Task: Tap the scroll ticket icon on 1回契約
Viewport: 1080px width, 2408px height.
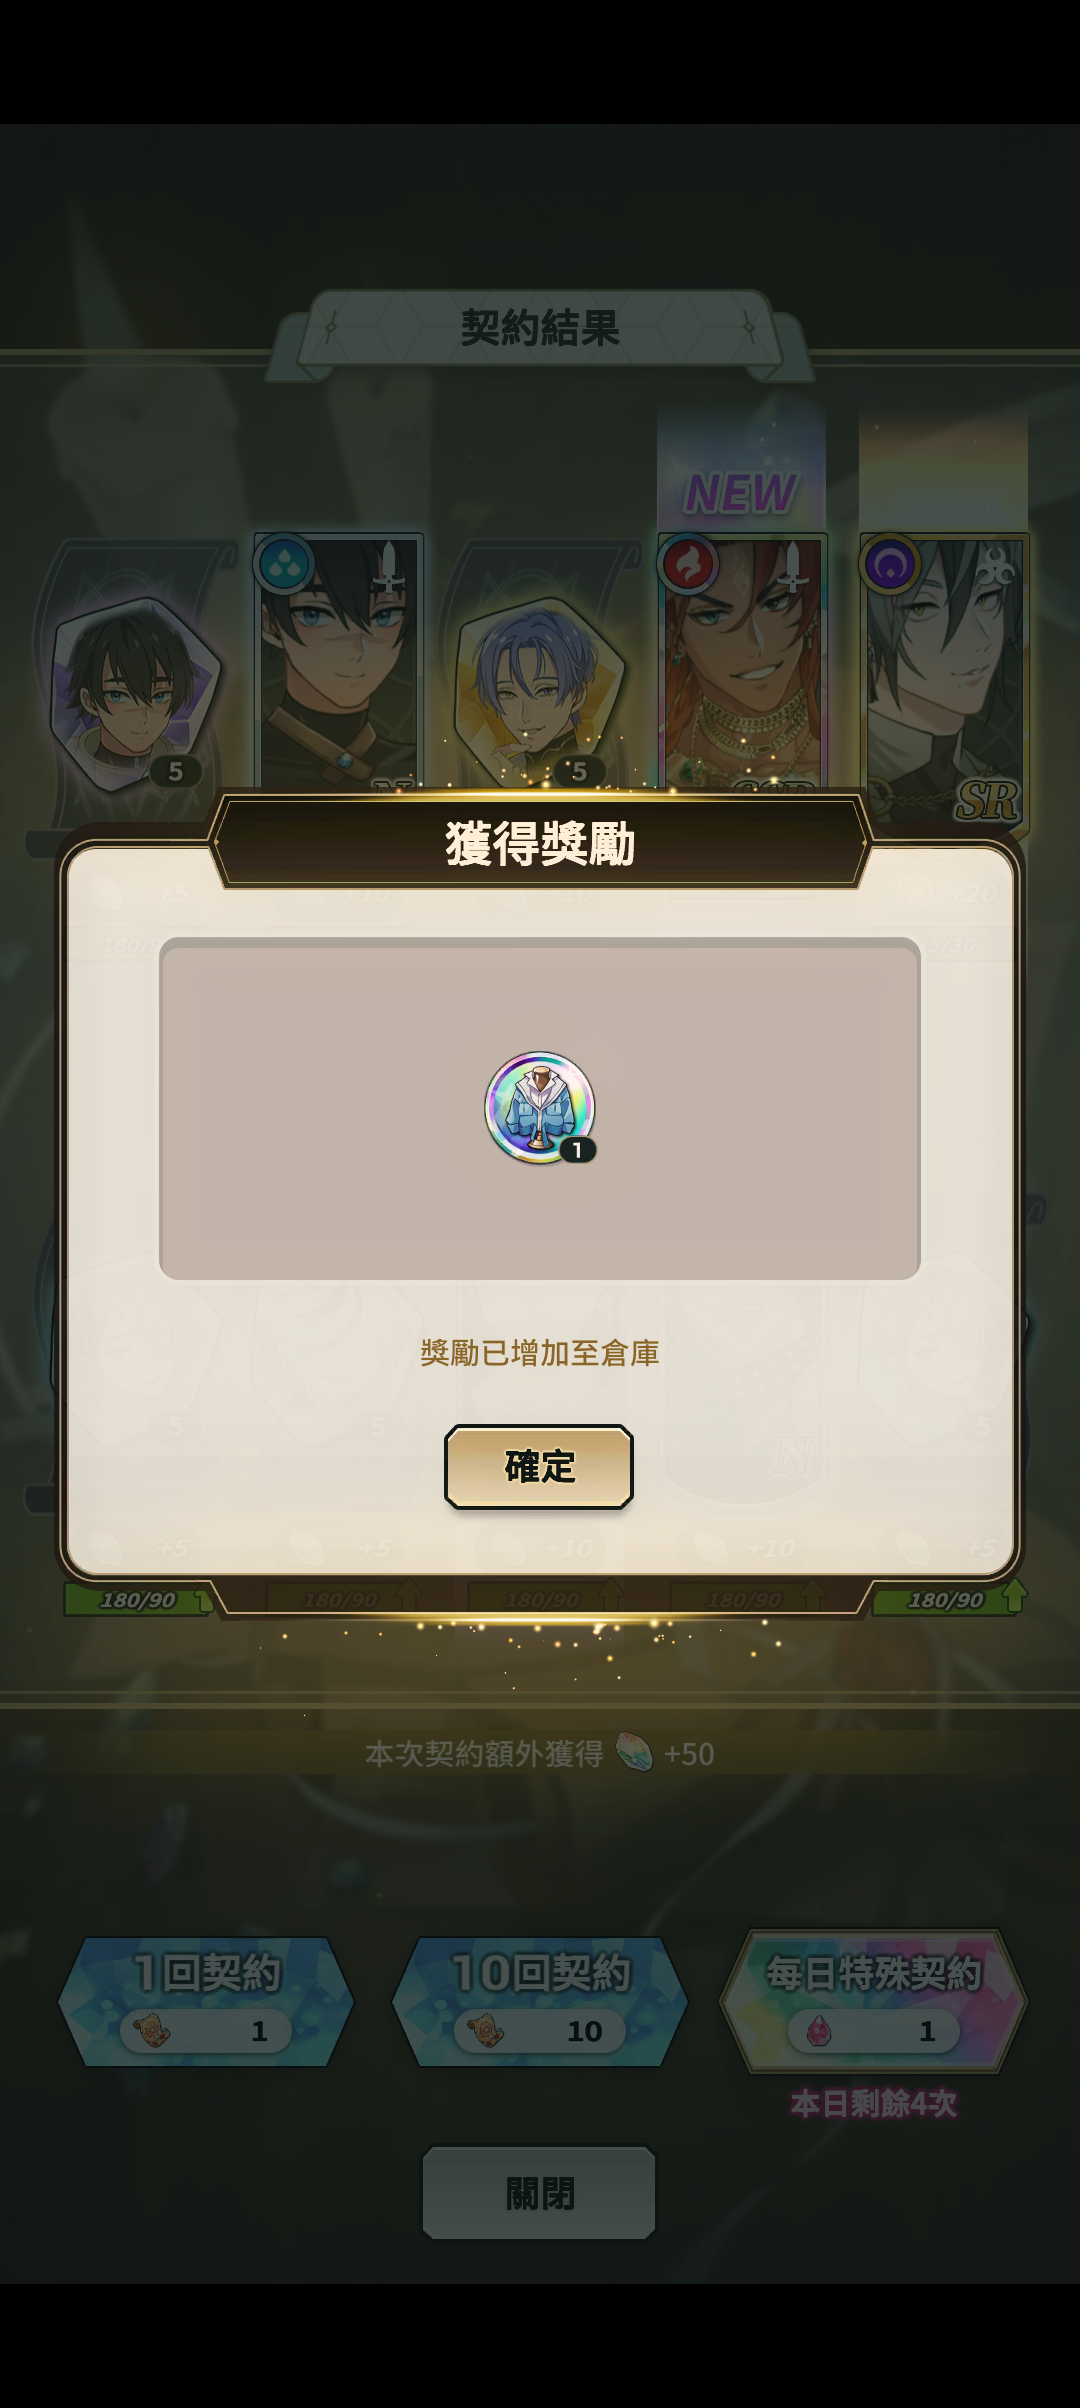Action: point(151,2031)
